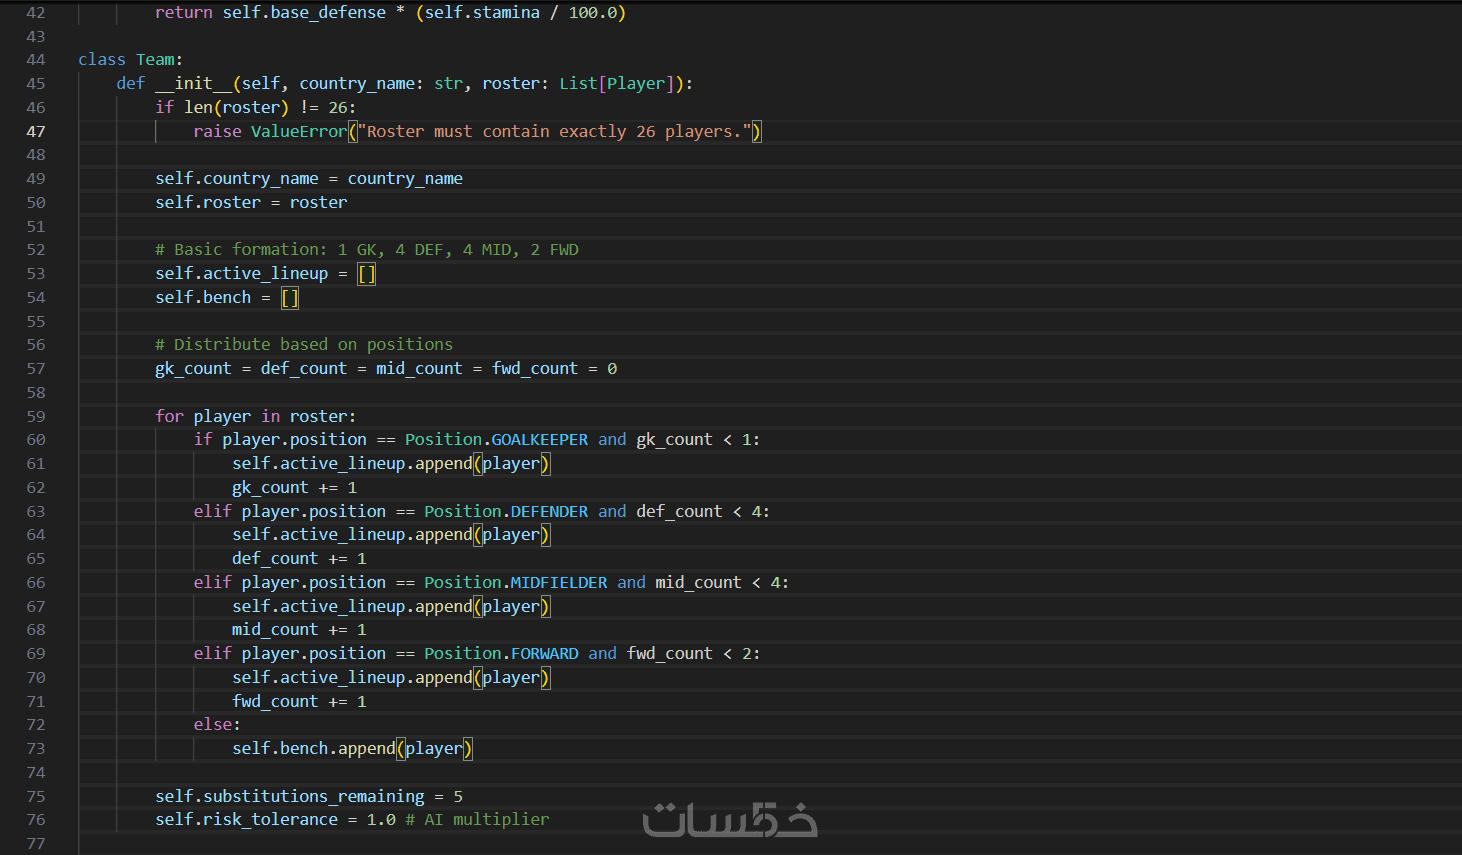Click 'gk_count += 1' on line 62
Screen dimensions: 1462x855
click(x=295, y=488)
